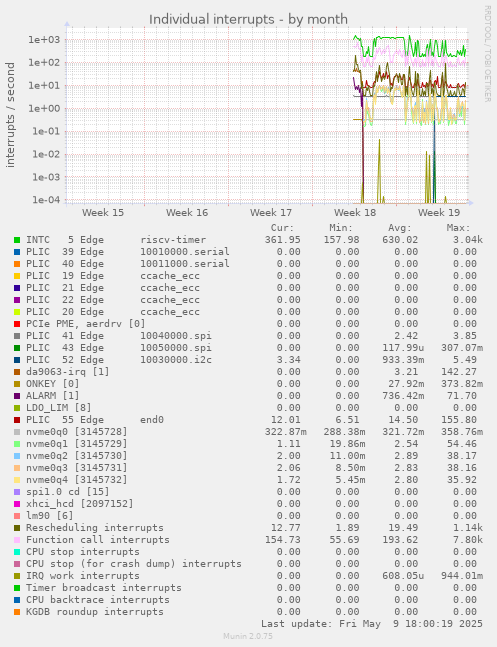Click the olive Rescheduling interrupts swatch
This screenshot has width=497, height=647.
[x=17, y=528]
